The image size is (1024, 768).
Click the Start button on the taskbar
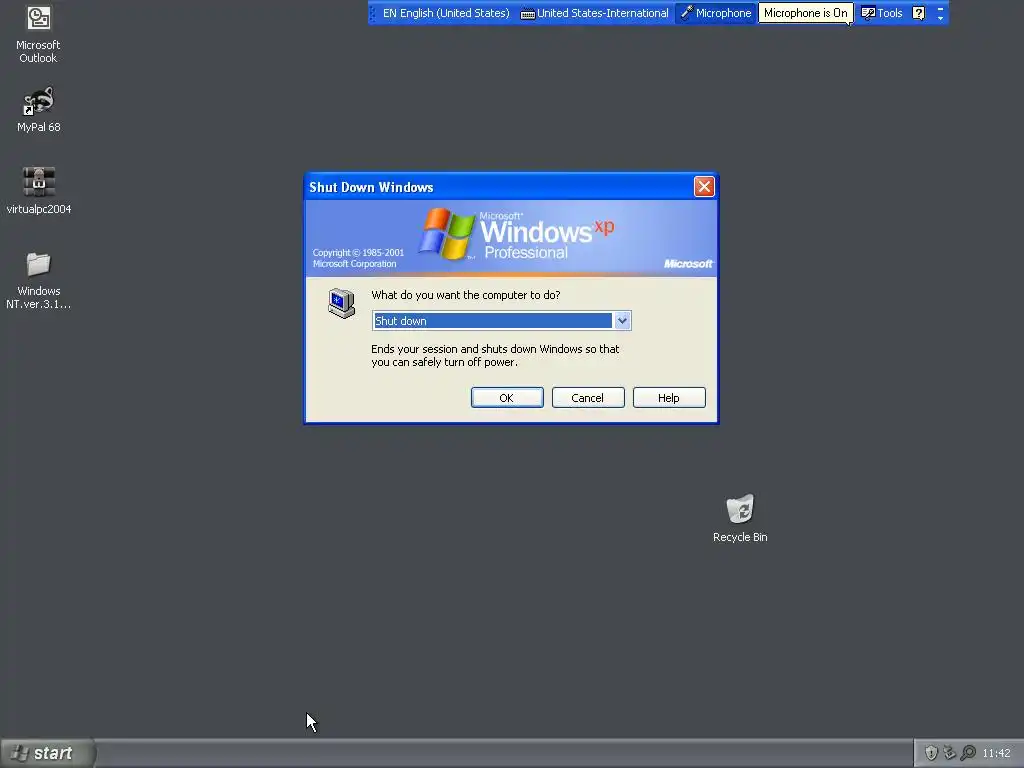pos(47,753)
